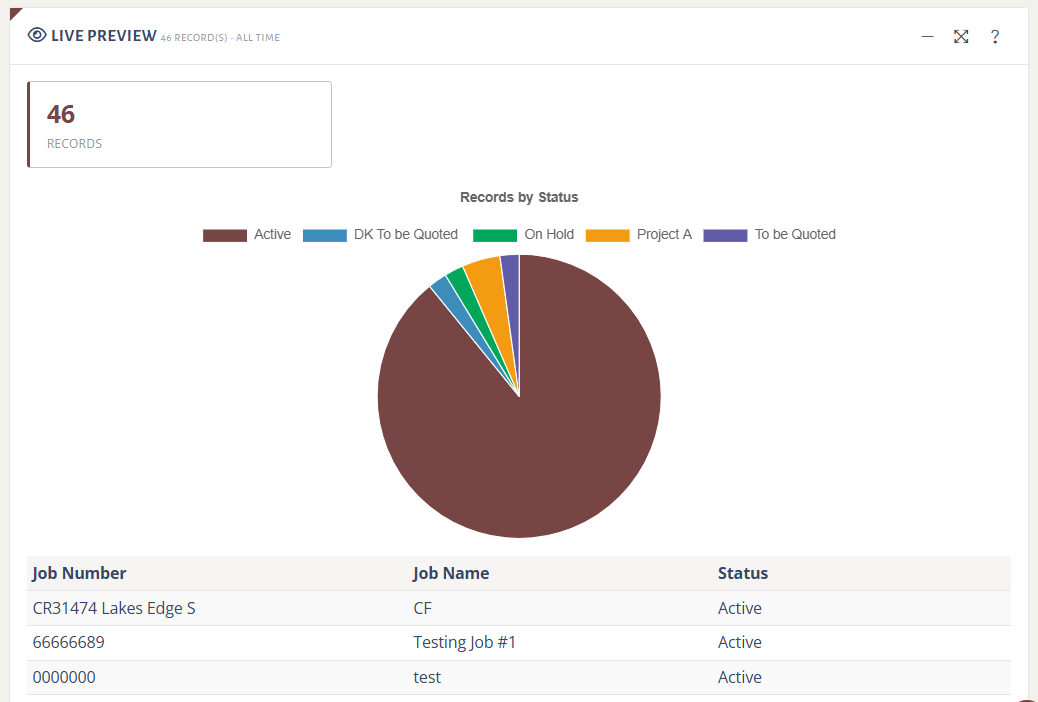Toggle Active series in chart legend

247,234
